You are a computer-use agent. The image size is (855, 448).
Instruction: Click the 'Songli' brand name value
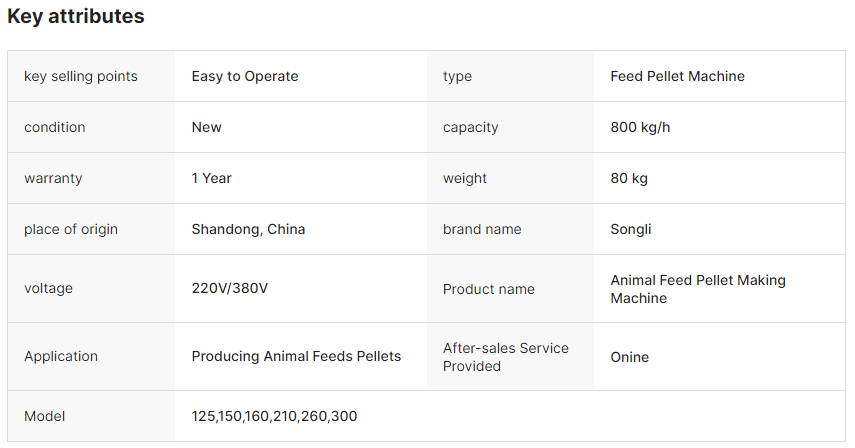click(x=630, y=229)
